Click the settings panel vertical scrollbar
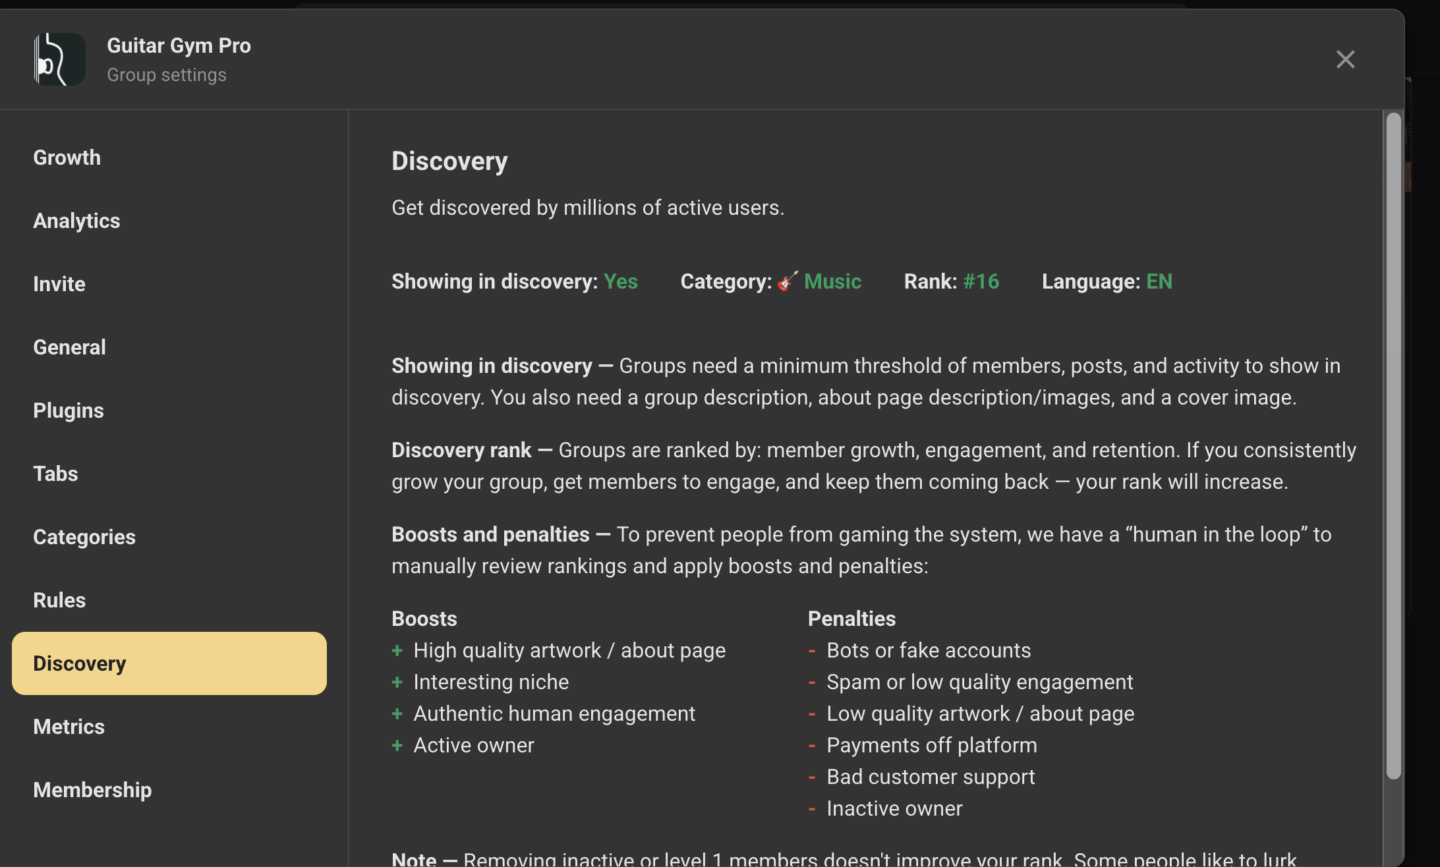Image resolution: width=1440 pixels, height=867 pixels. tap(1393, 446)
